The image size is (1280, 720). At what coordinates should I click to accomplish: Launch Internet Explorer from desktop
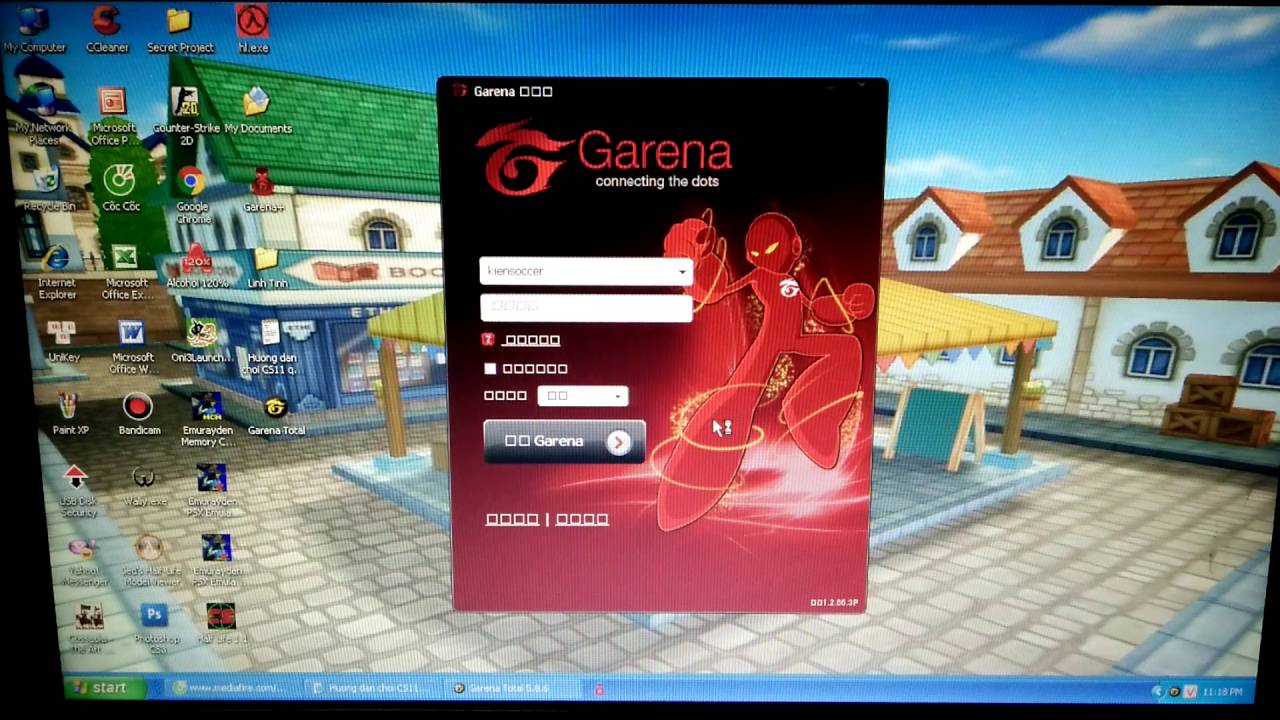pos(56,271)
